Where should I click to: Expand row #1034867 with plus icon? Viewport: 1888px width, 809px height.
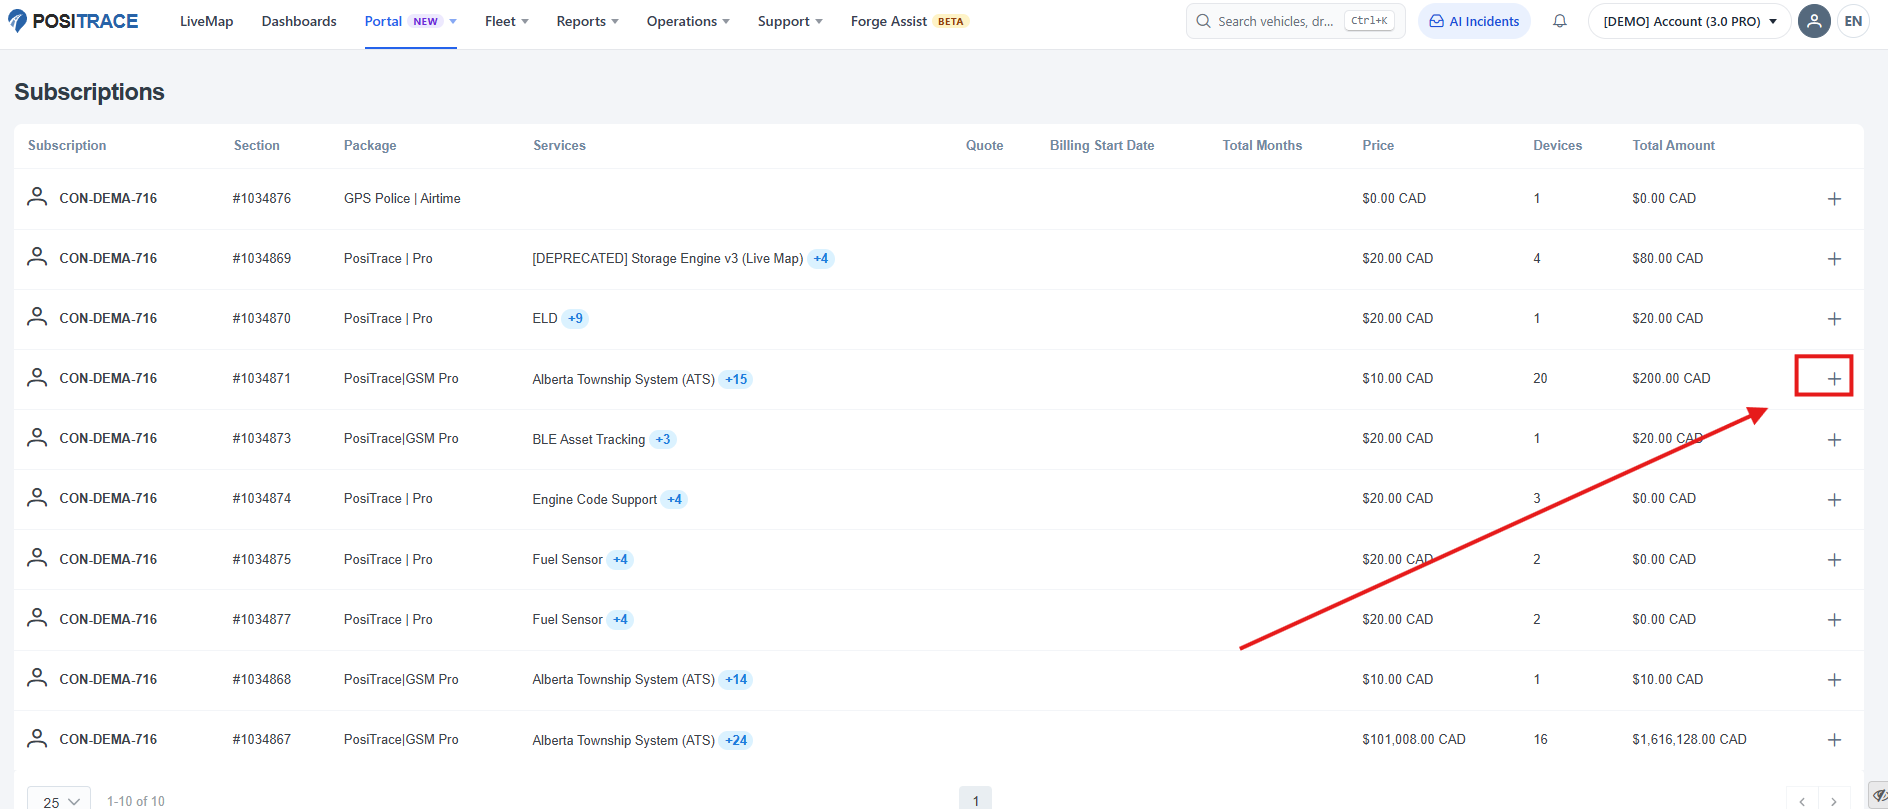[1834, 740]
